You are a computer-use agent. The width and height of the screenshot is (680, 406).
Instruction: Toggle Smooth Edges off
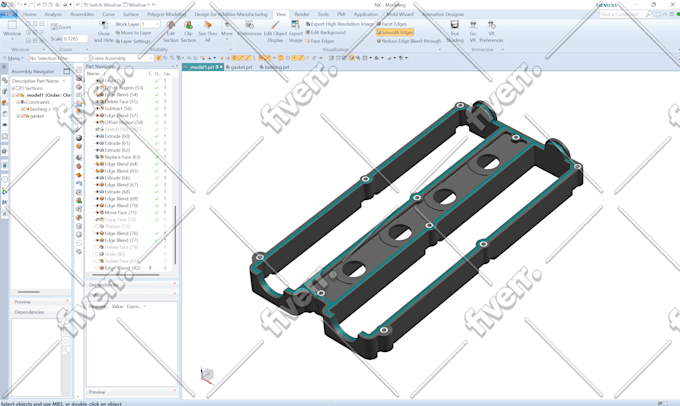395,33
